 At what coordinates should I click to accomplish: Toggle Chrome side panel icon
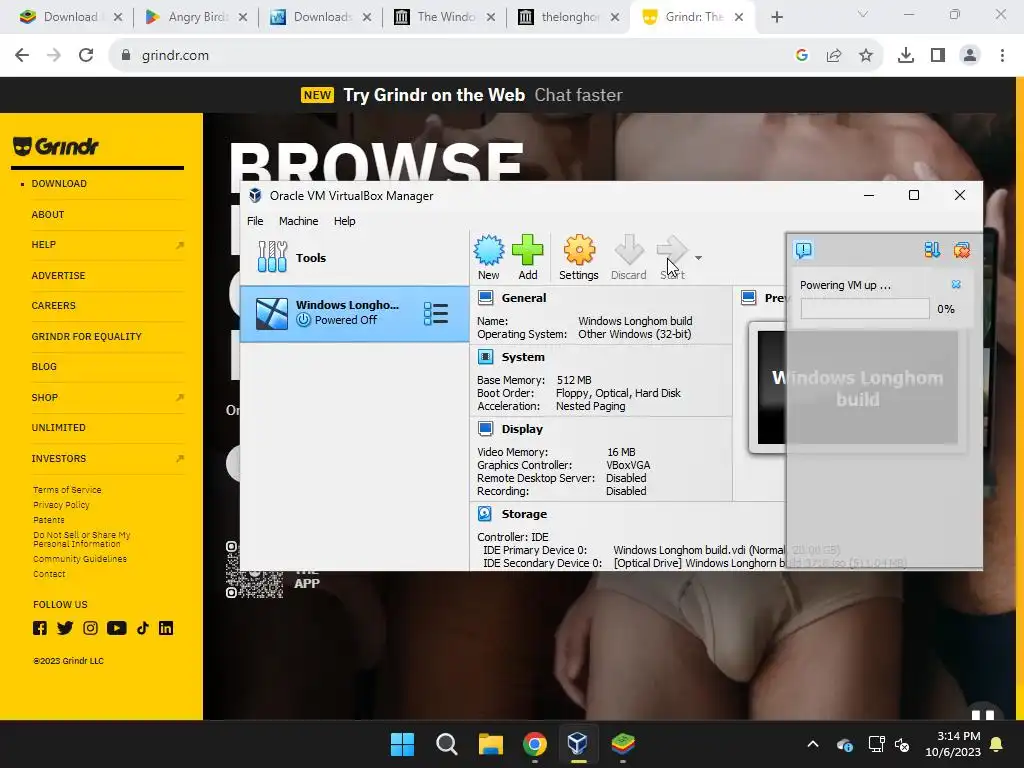[938, 56]
